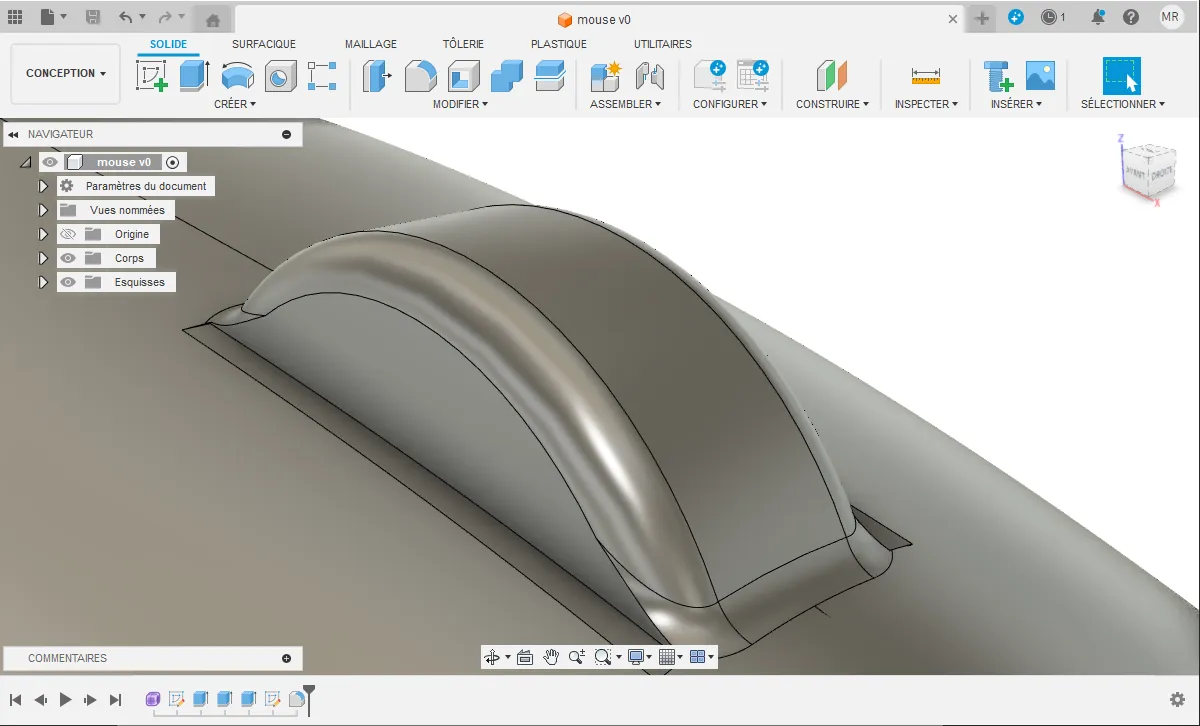This screenshot has height=726, width=1200.
Task: Open the CONSTRUIRE dropdown menu
Action: (x=832, y=104)
